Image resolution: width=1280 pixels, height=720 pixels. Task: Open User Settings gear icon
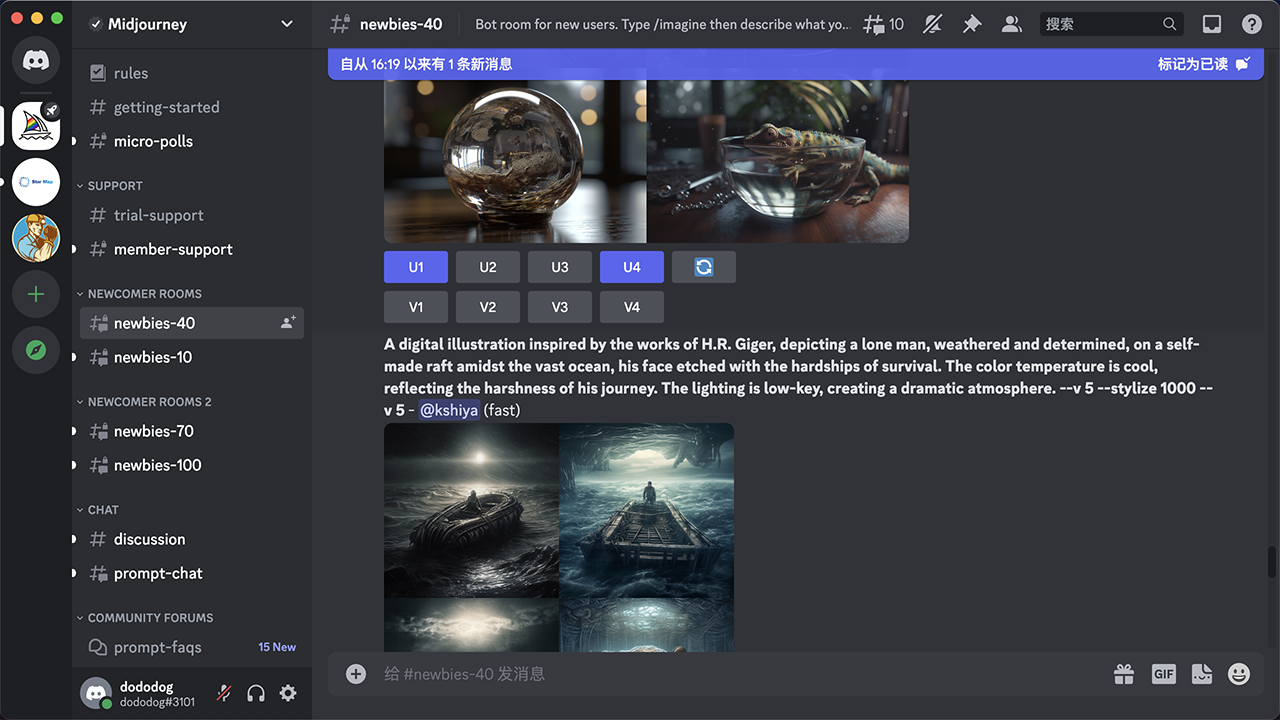(x=288, y=693)
